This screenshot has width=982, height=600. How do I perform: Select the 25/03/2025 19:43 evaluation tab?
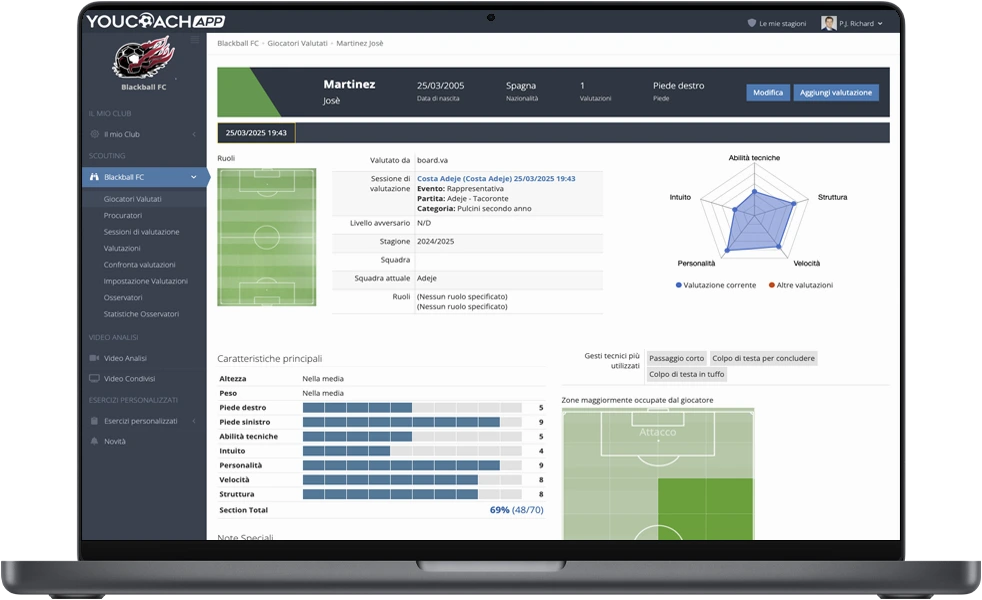click(256, 133)
